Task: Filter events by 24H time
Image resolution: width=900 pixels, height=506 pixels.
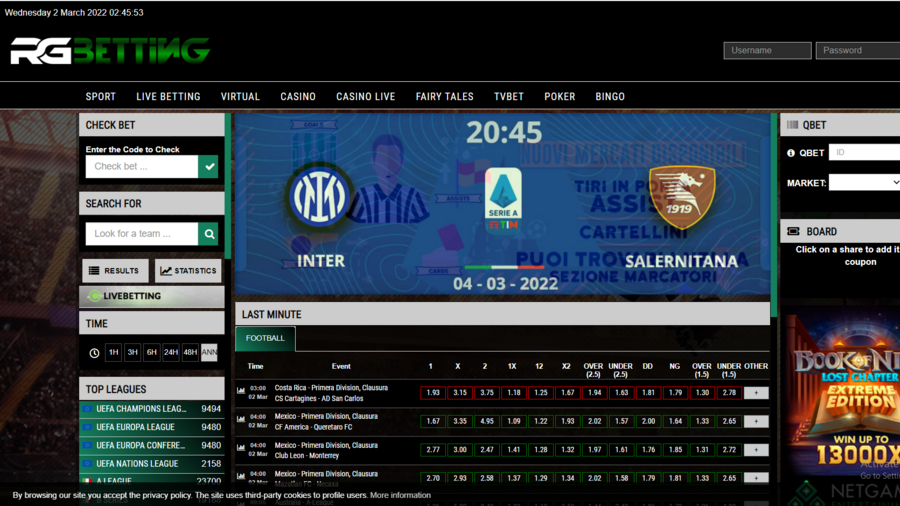Action: (171, 352)
